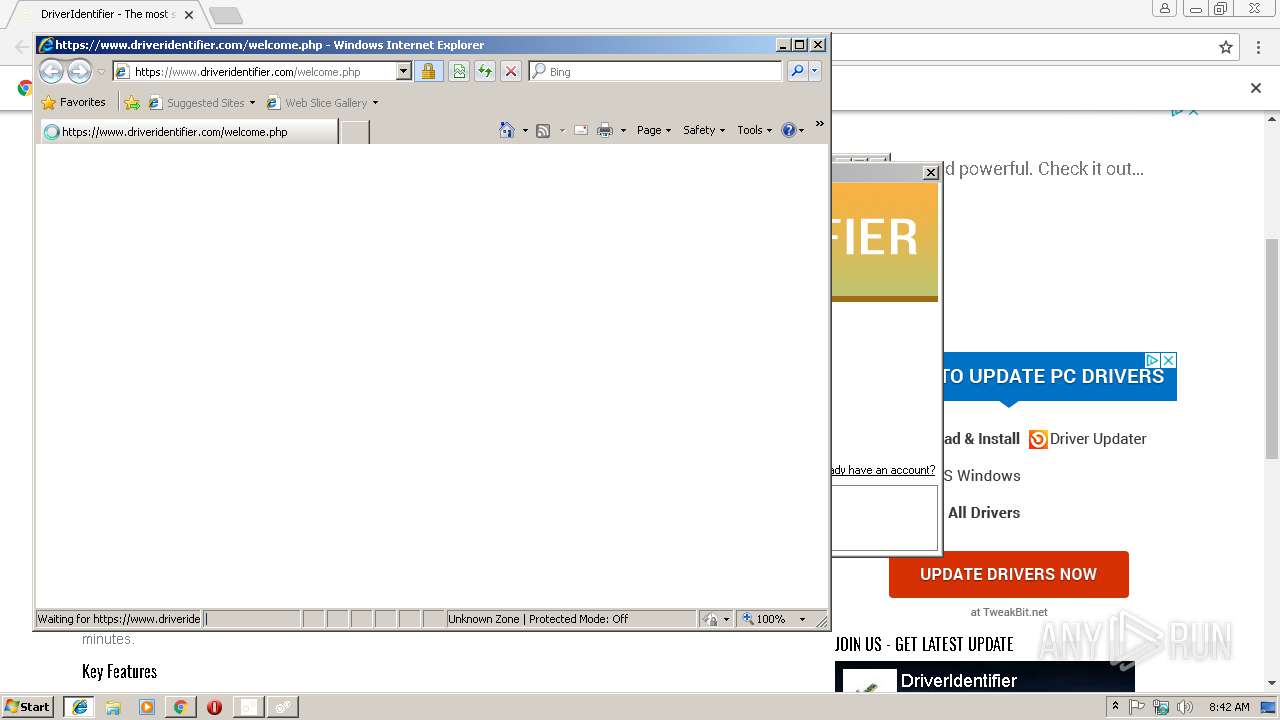Show more command bar items chevron

(x=819, y=124)
